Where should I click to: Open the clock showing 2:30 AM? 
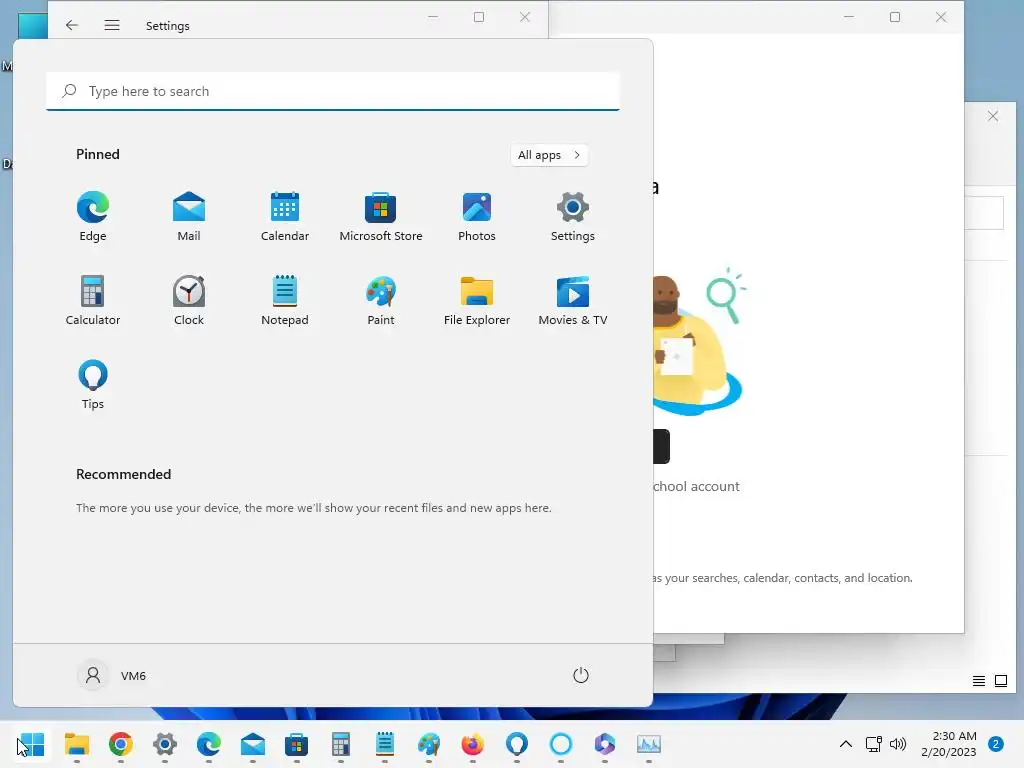click(949, 744)
